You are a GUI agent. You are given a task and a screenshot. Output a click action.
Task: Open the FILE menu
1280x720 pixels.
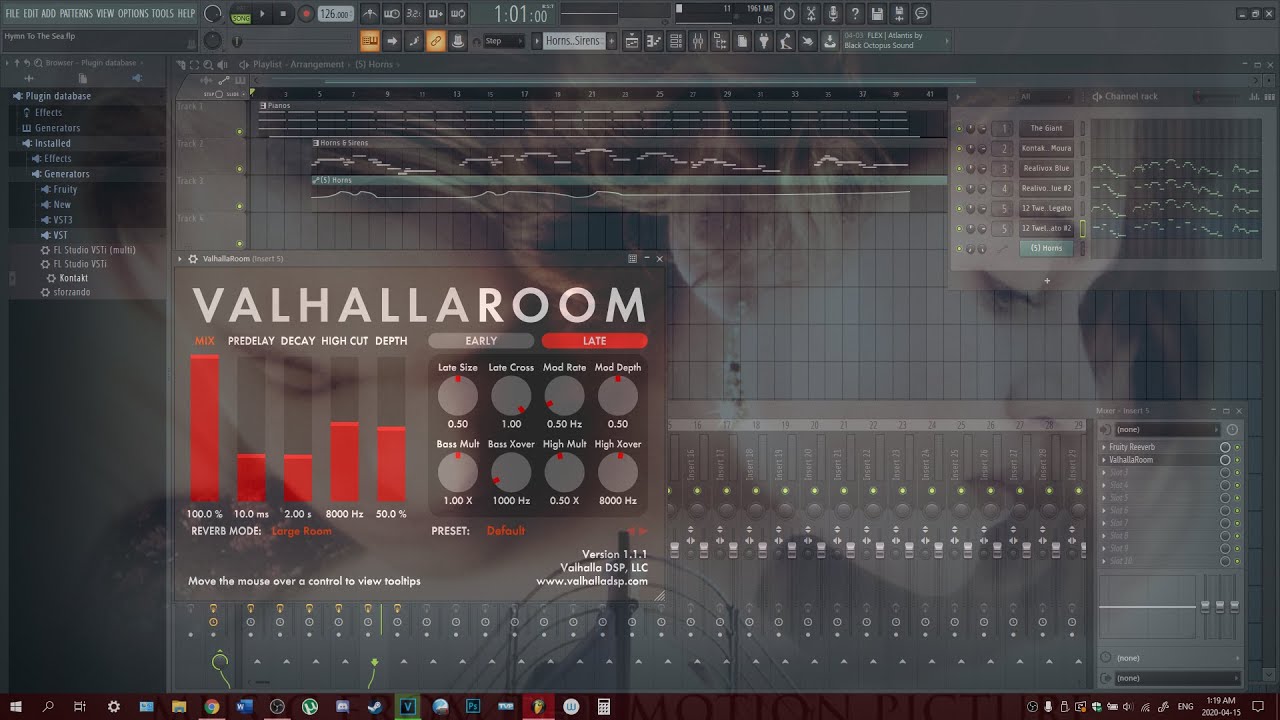point(13,13)
